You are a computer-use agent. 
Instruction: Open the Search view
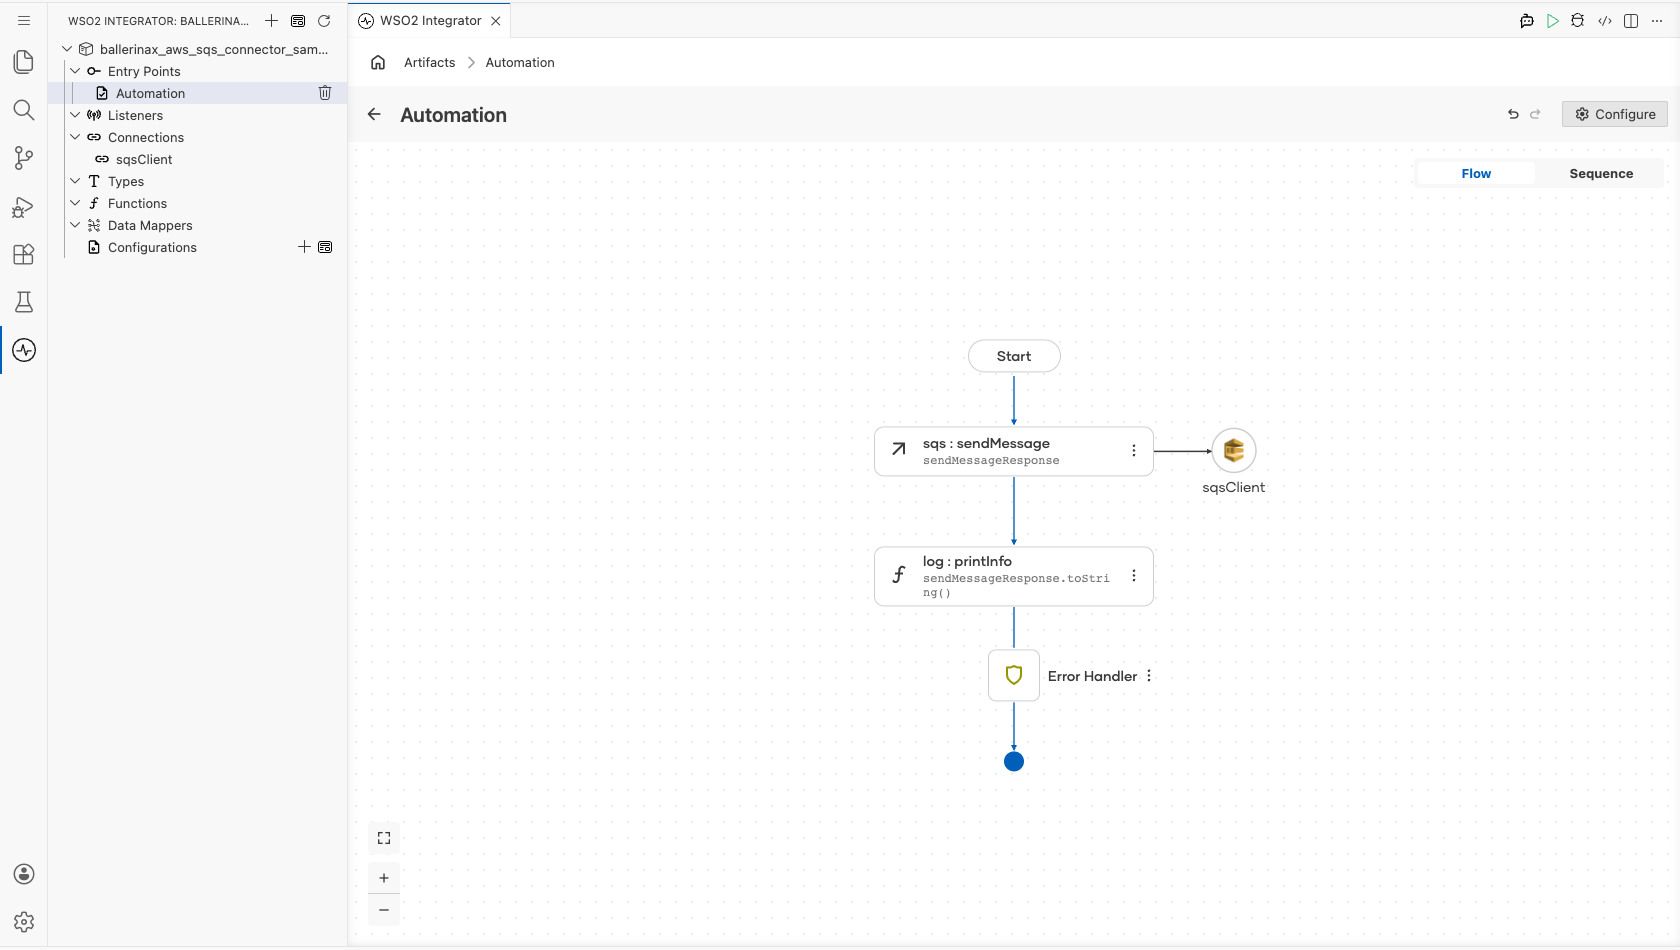[x=24, y=110]
